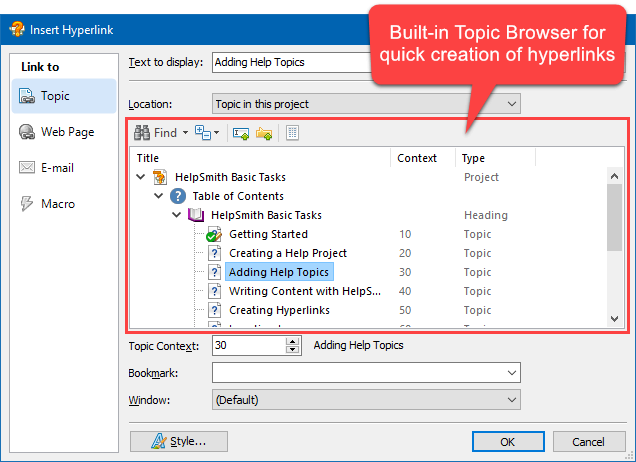636x462 pixels.
Task: Click the Creating a Help Project topic icon
Action: (x=214, y=253)
